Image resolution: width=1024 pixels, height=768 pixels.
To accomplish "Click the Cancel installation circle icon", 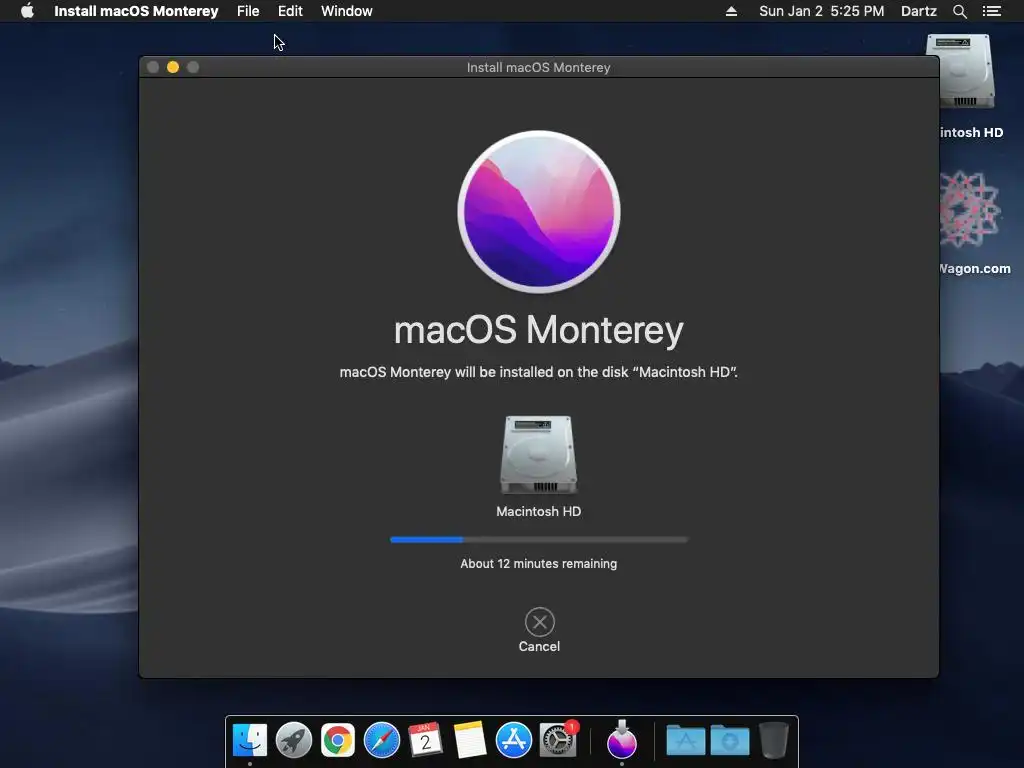I will pos(539,622).
